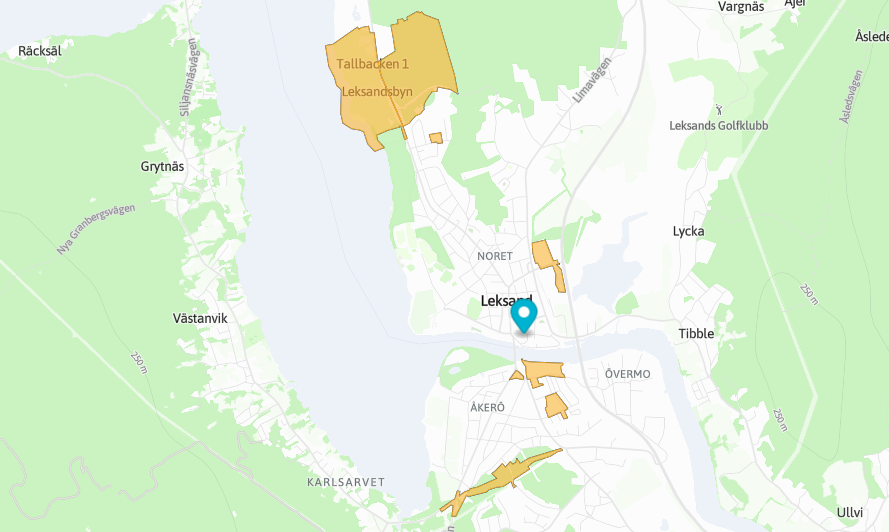Image resolution: width=889 pixels, height=532 pixels.
Task: Click the NORET district label
Action: (495, 256)
